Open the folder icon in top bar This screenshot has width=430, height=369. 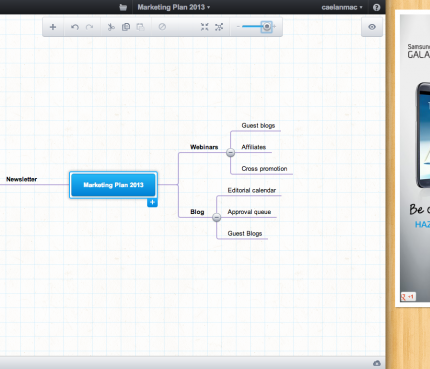pos(123,7)
